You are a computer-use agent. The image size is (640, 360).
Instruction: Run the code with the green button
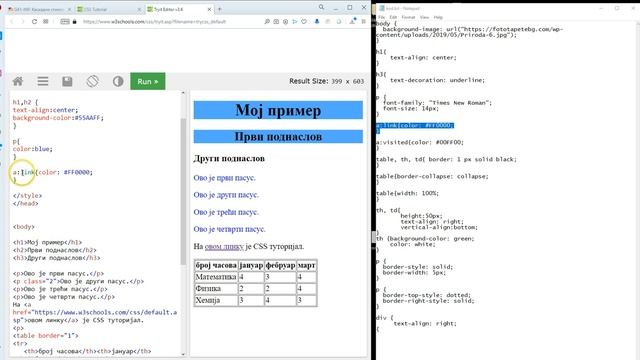[148, 81]
